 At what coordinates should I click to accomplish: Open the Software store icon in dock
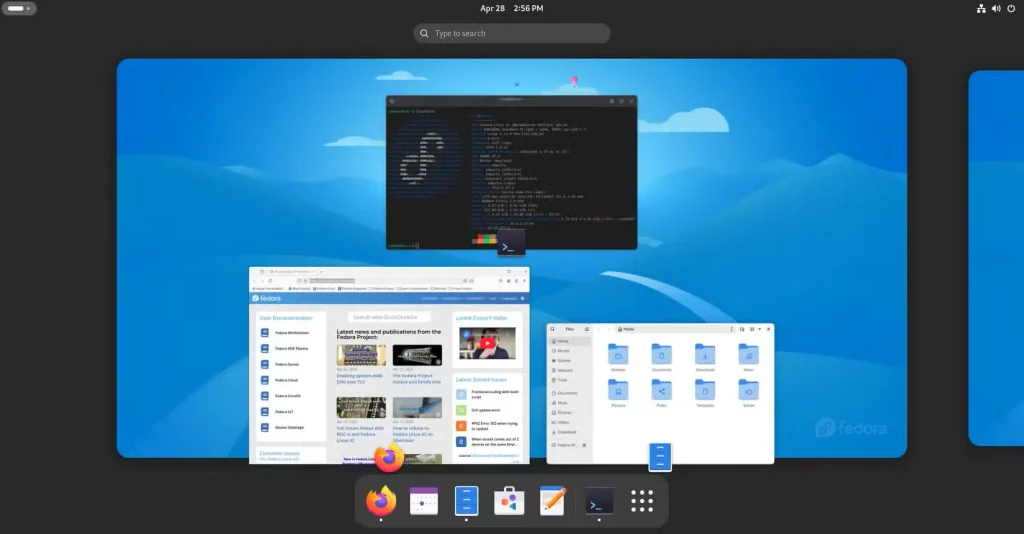(x=510, y=500)
